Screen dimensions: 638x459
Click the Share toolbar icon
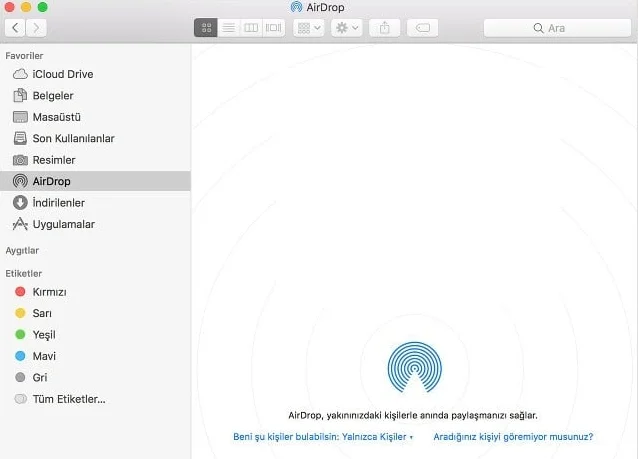(x=385, y=28)
